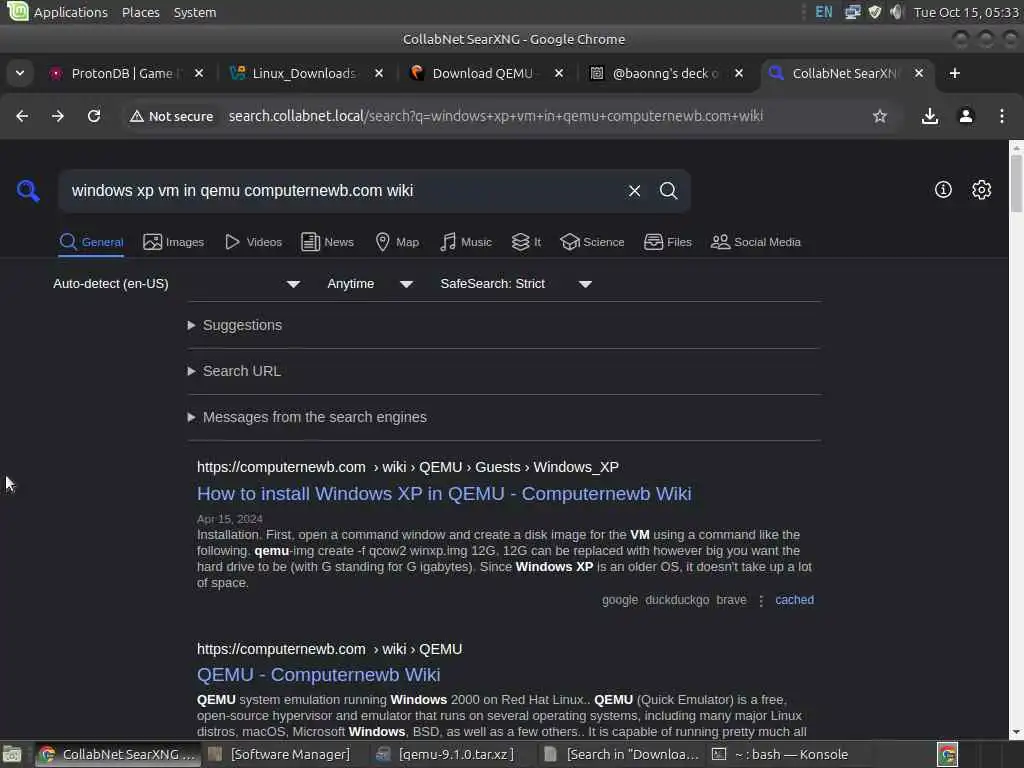
Task: Select the Map search category
Action: [x=397, y=242]
